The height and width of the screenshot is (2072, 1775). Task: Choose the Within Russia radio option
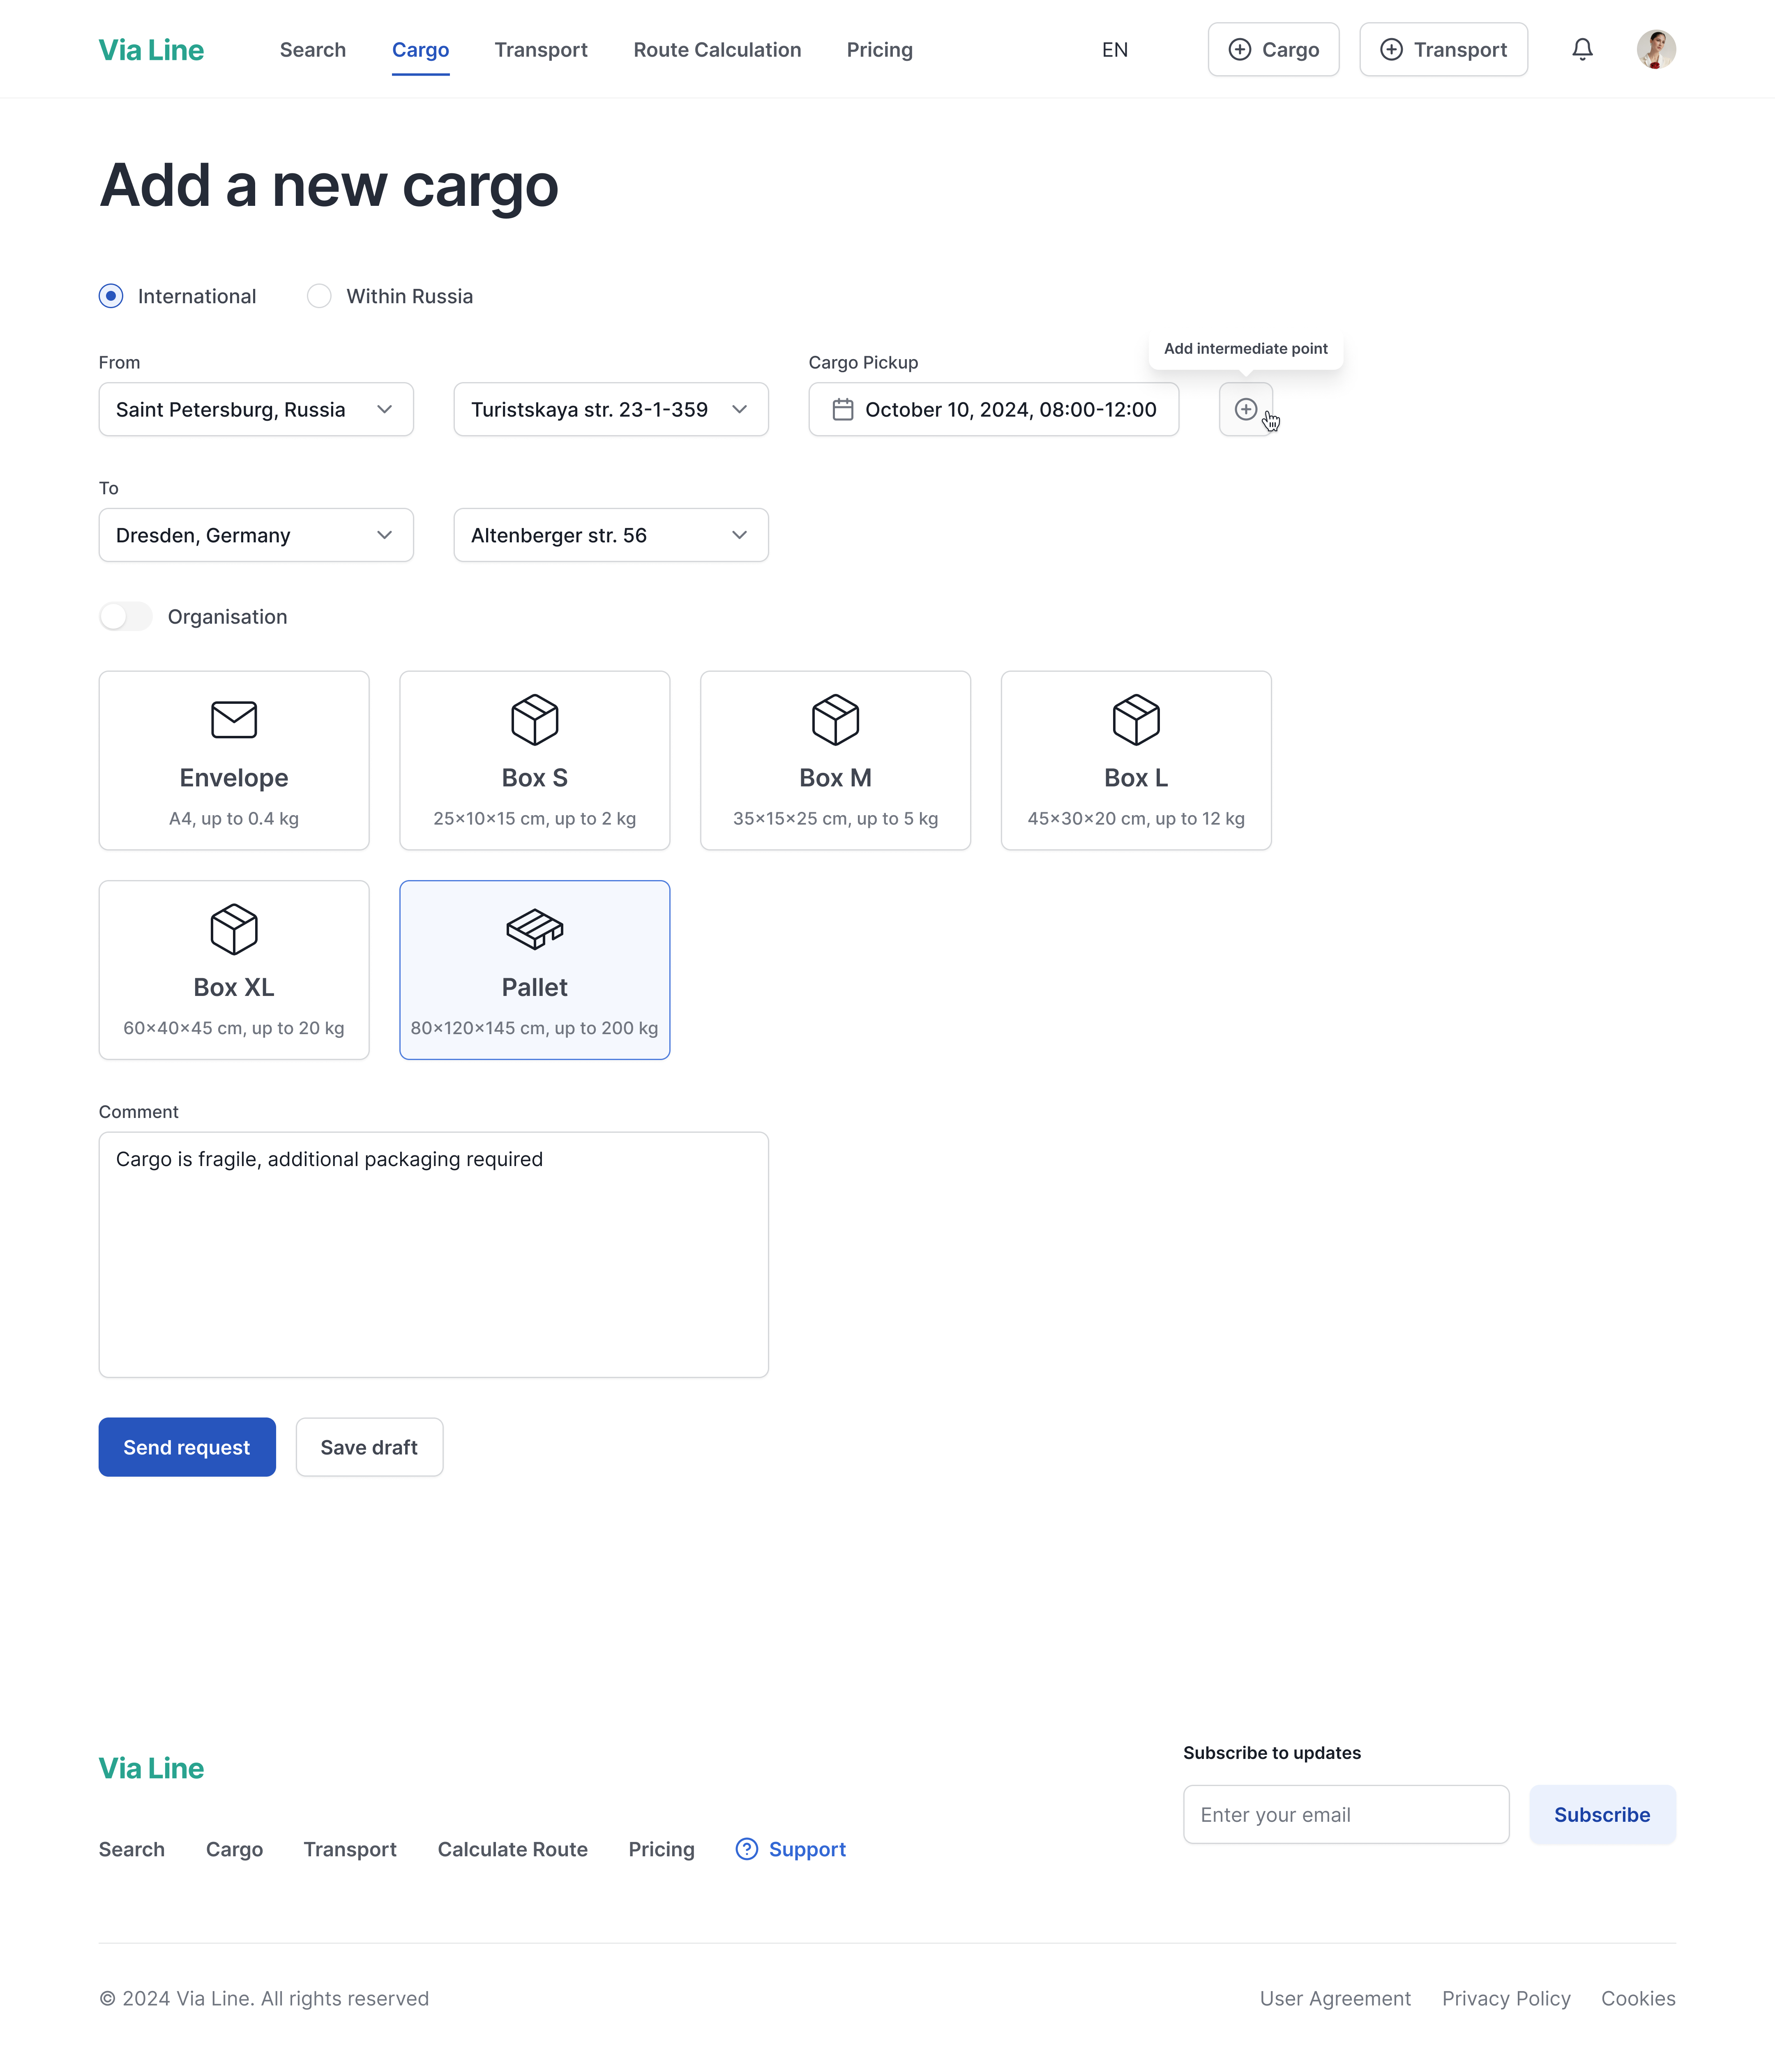coord(319,296)
